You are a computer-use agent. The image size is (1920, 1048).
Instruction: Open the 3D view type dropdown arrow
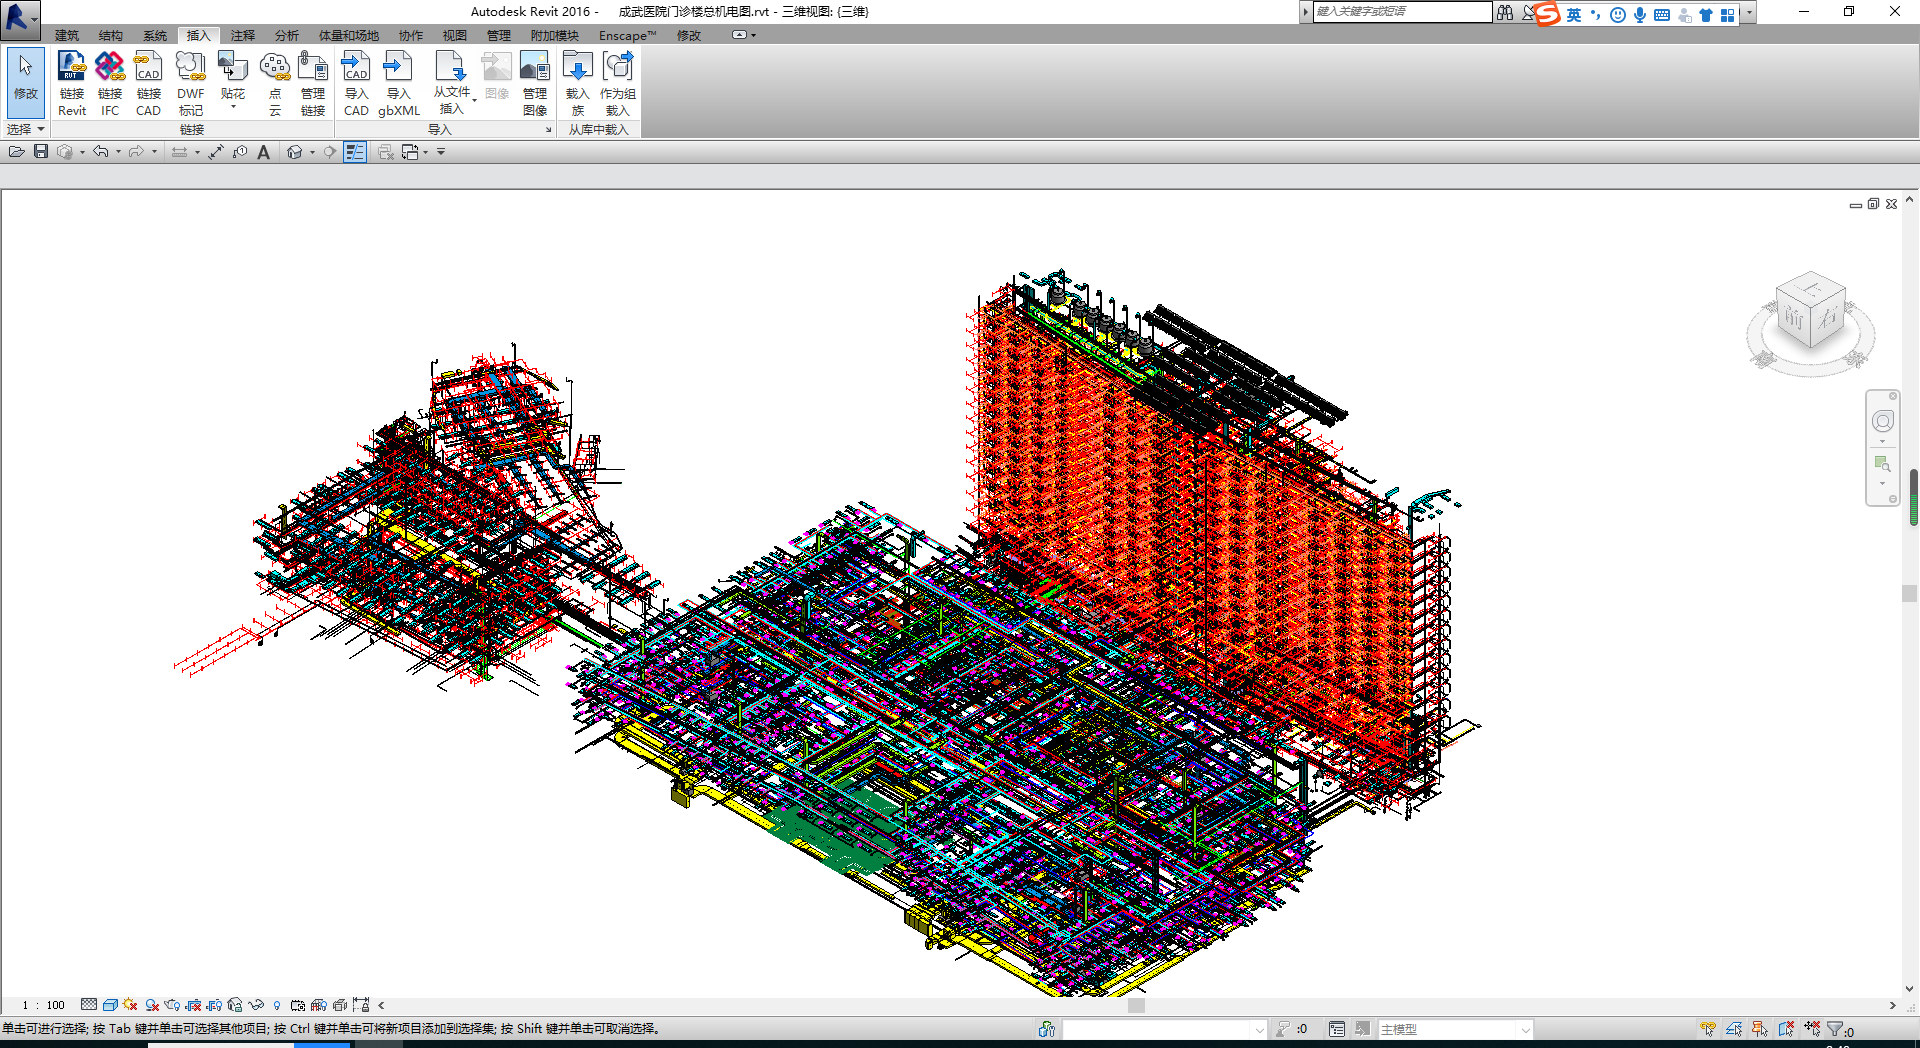(x=312, y=152)
